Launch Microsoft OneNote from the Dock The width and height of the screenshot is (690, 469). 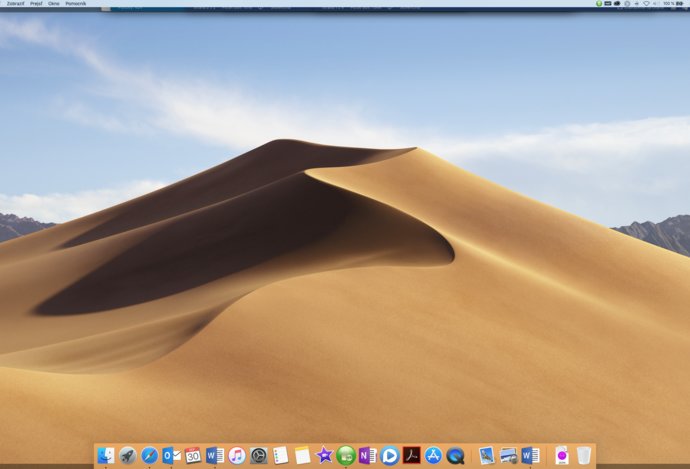pos(367,455)
